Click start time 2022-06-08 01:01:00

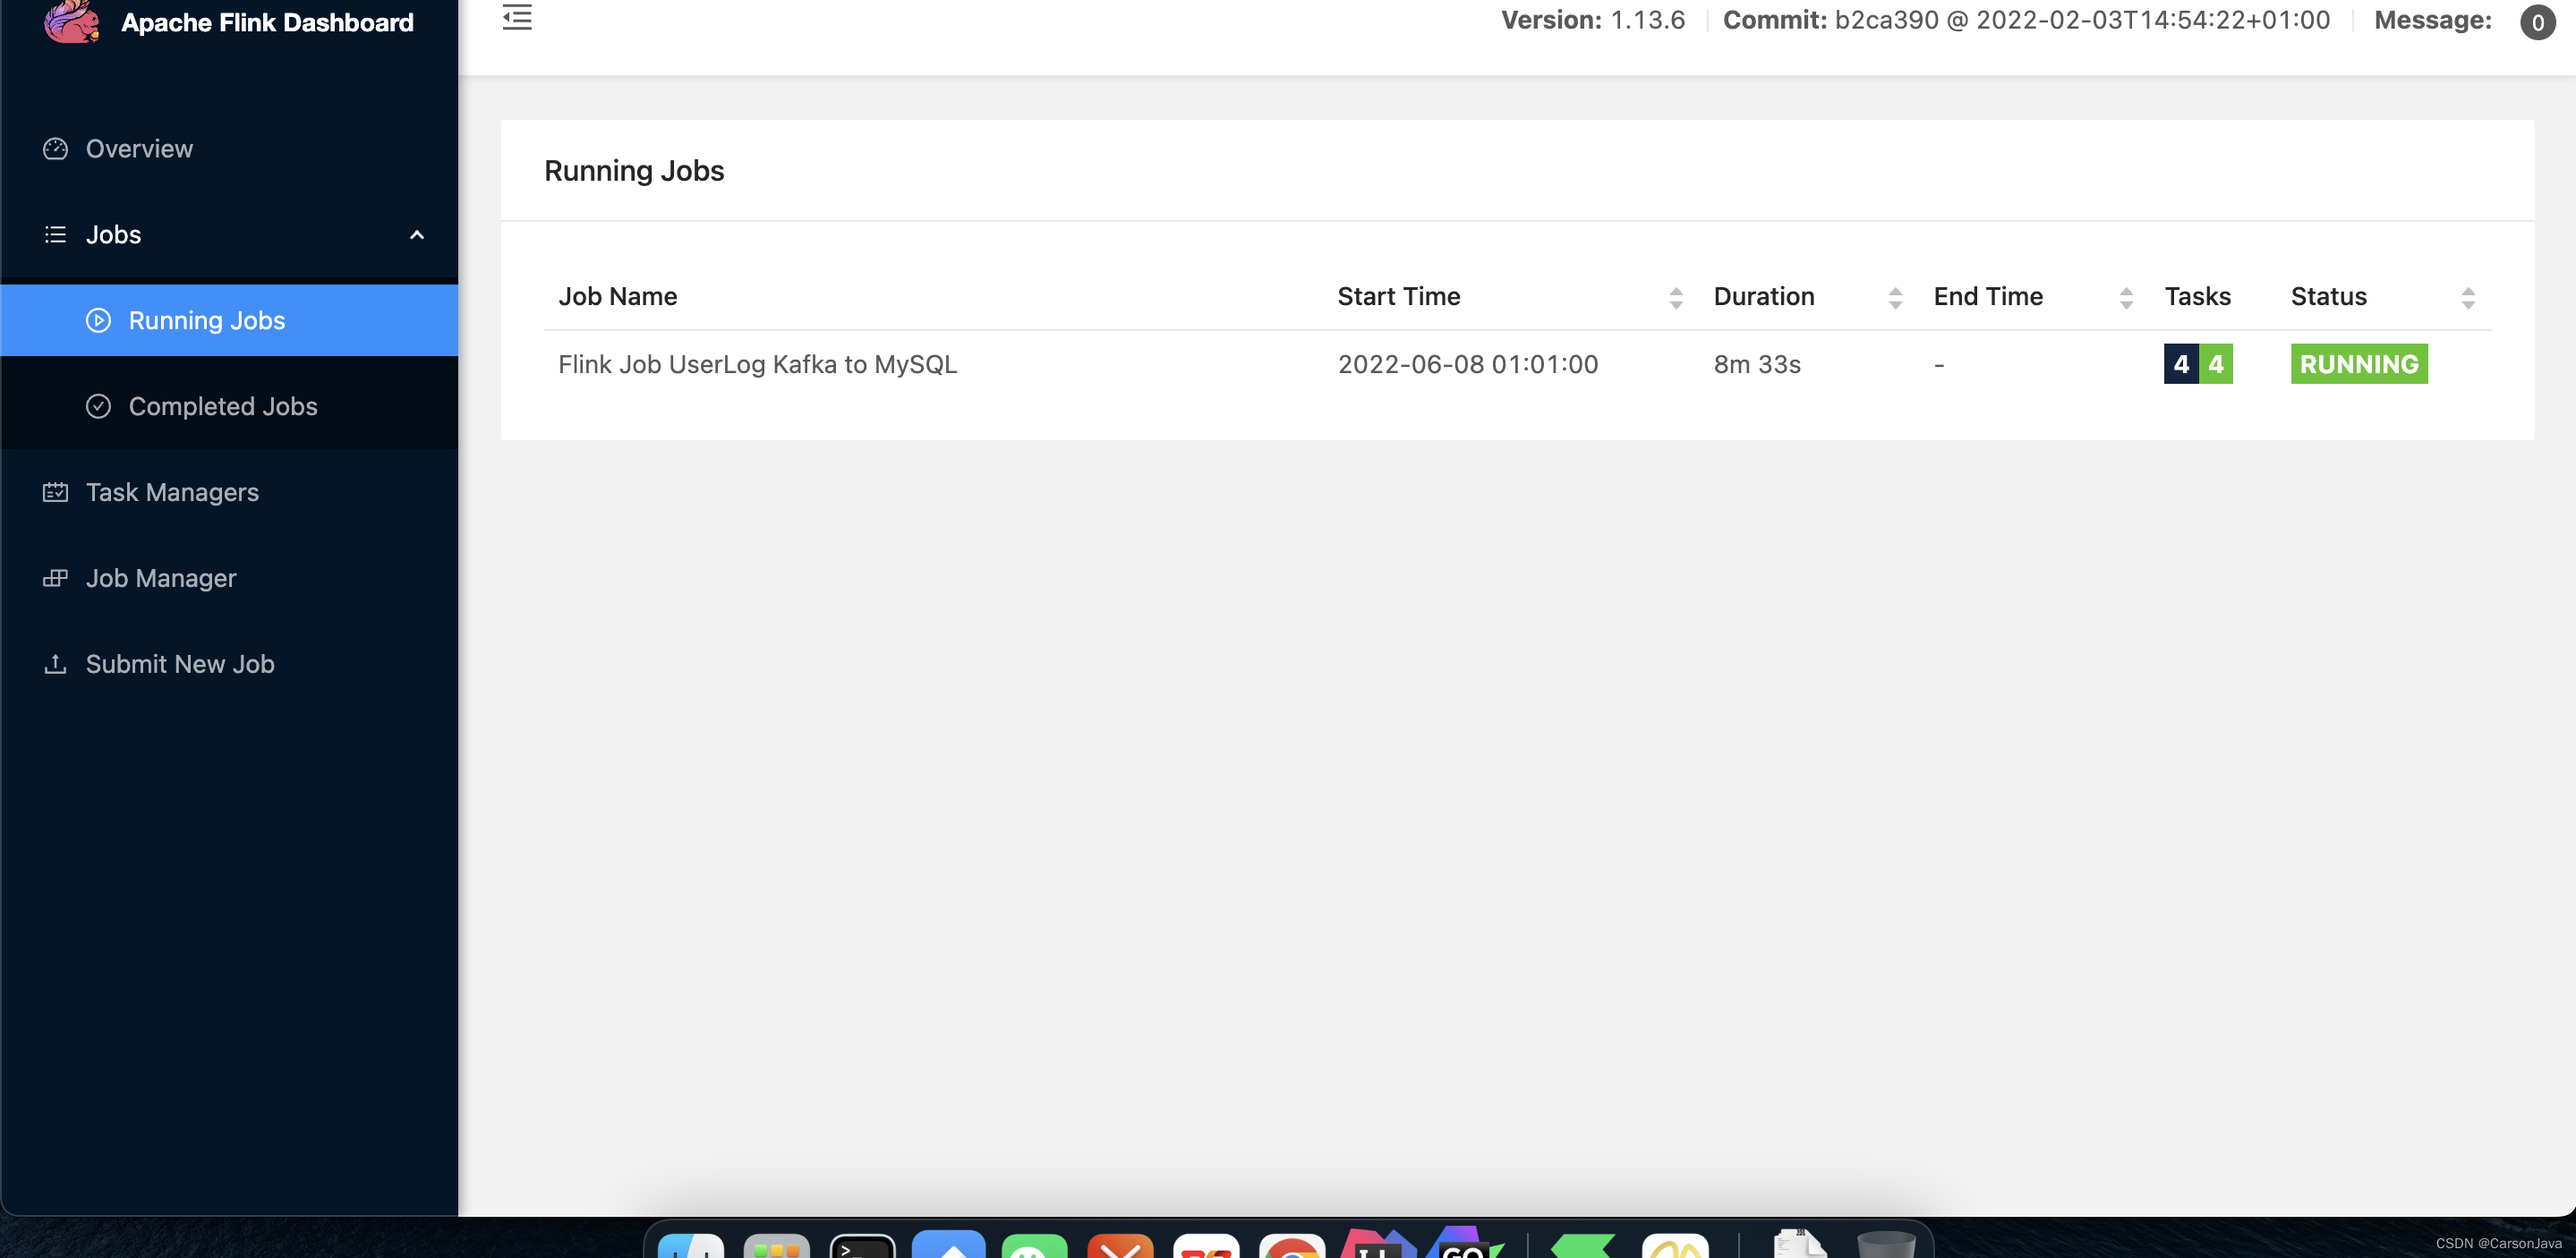(1468, 364)
